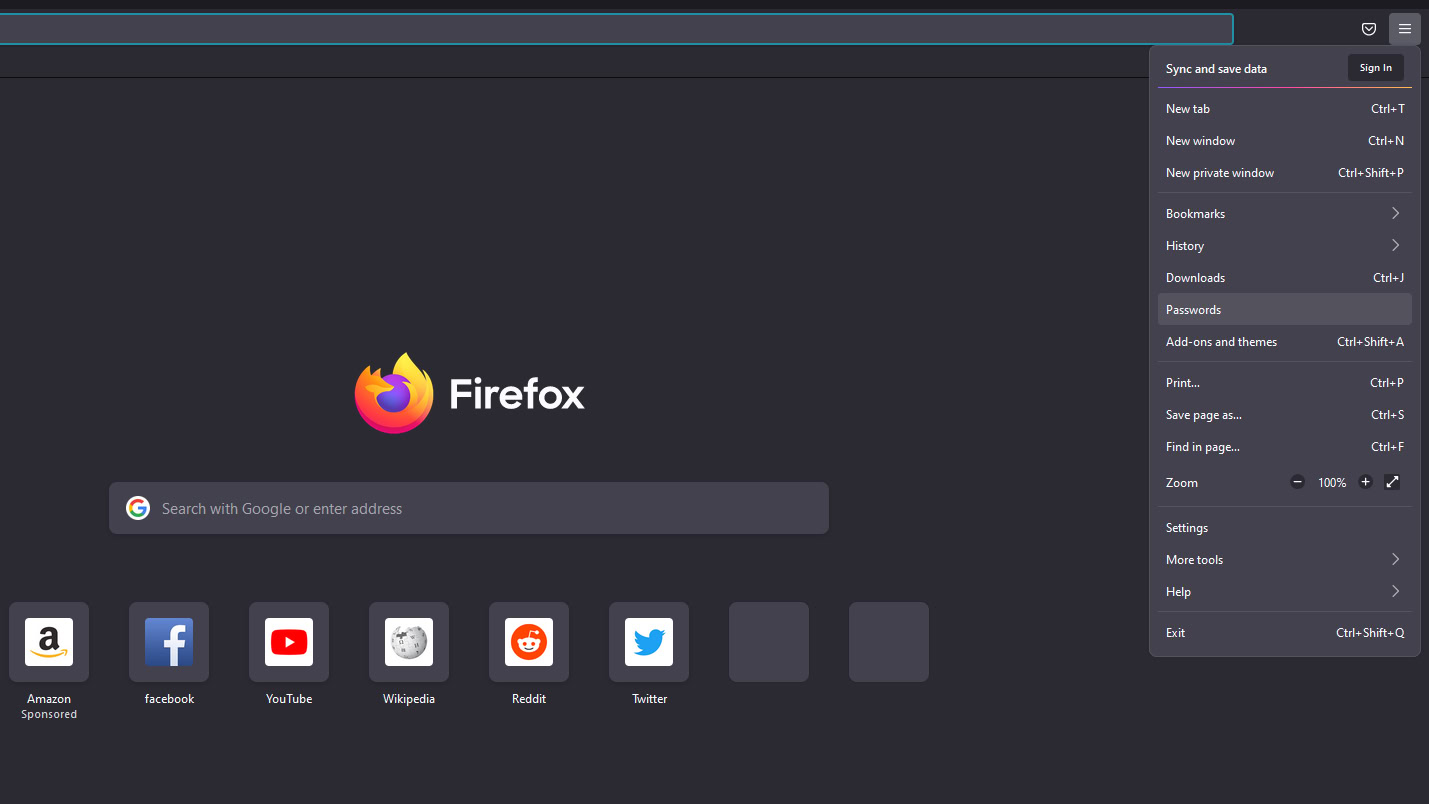Click the Save to Pocket icon

click(x=1369, y=29)
